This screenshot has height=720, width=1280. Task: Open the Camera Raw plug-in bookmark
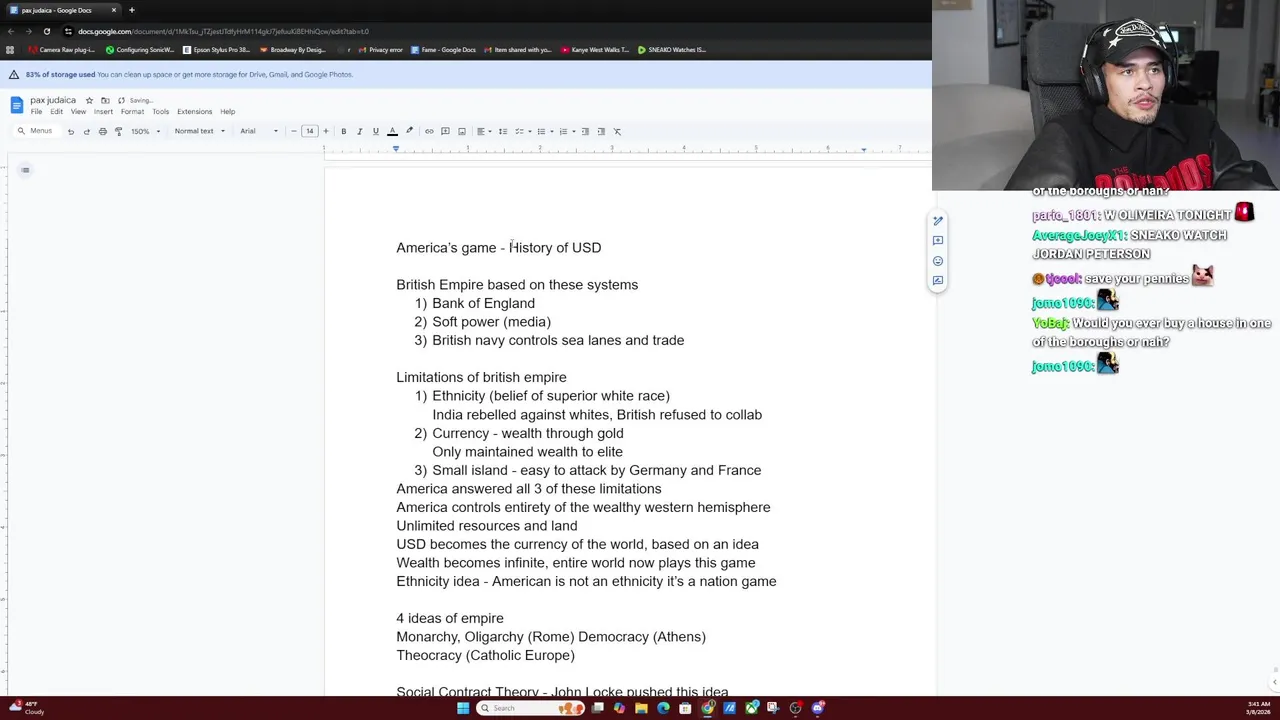pyautogui.click(x=61, y=49)
